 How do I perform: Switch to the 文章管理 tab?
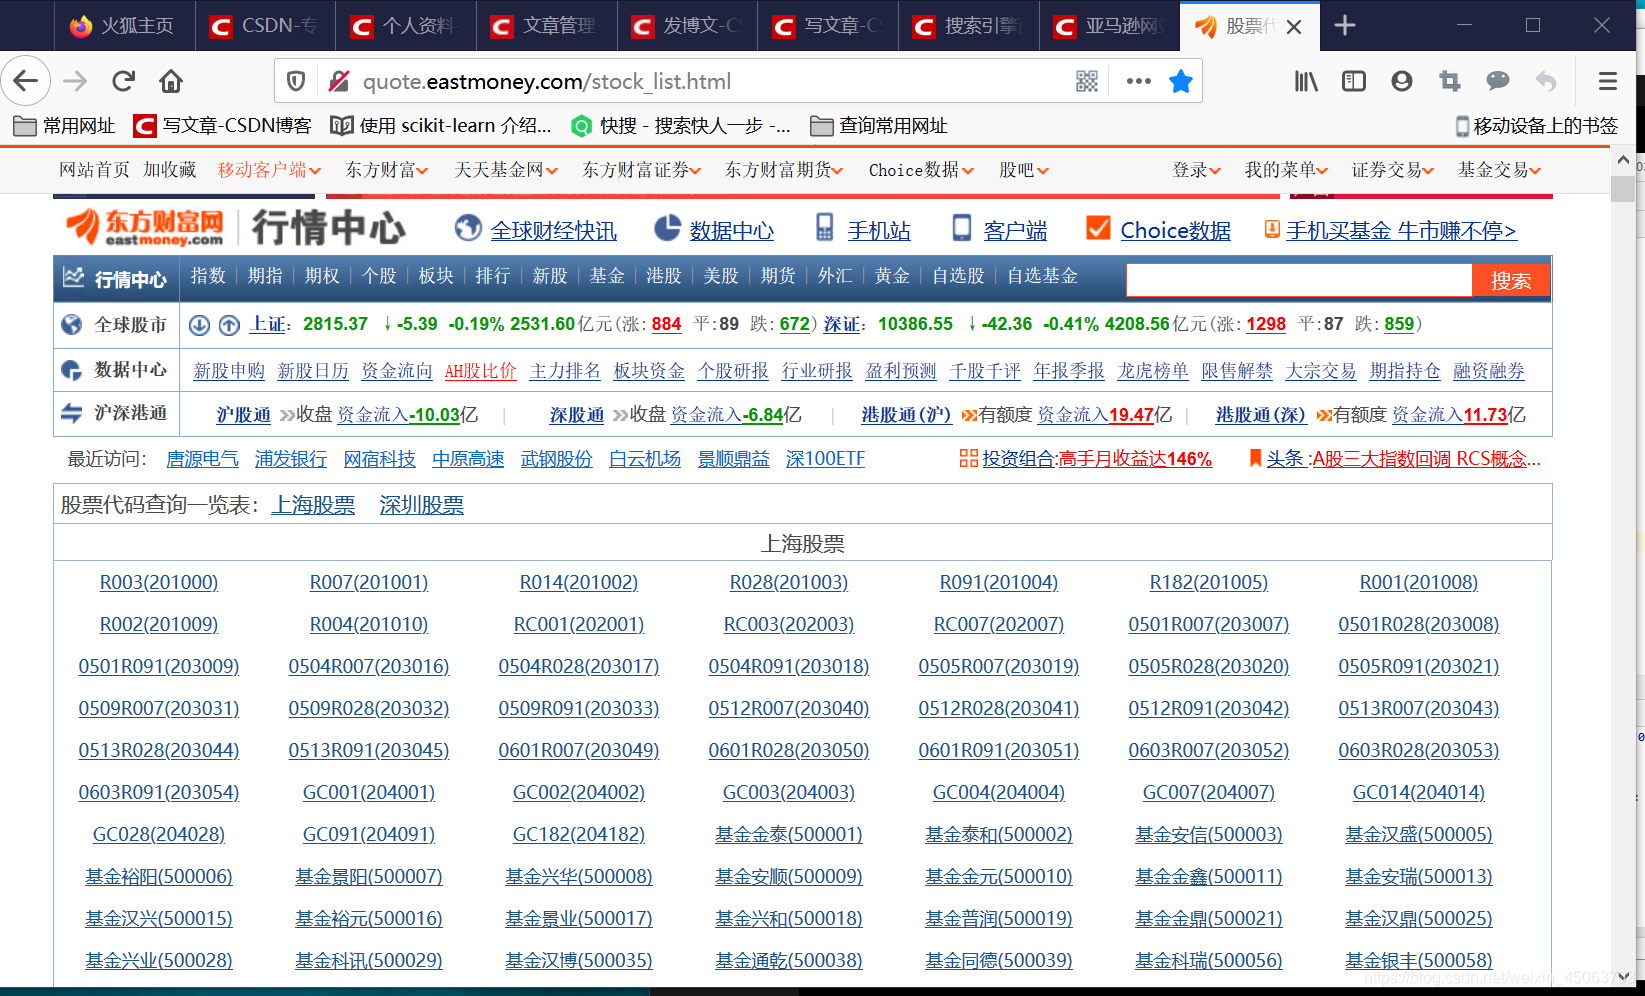click(546, 26)
